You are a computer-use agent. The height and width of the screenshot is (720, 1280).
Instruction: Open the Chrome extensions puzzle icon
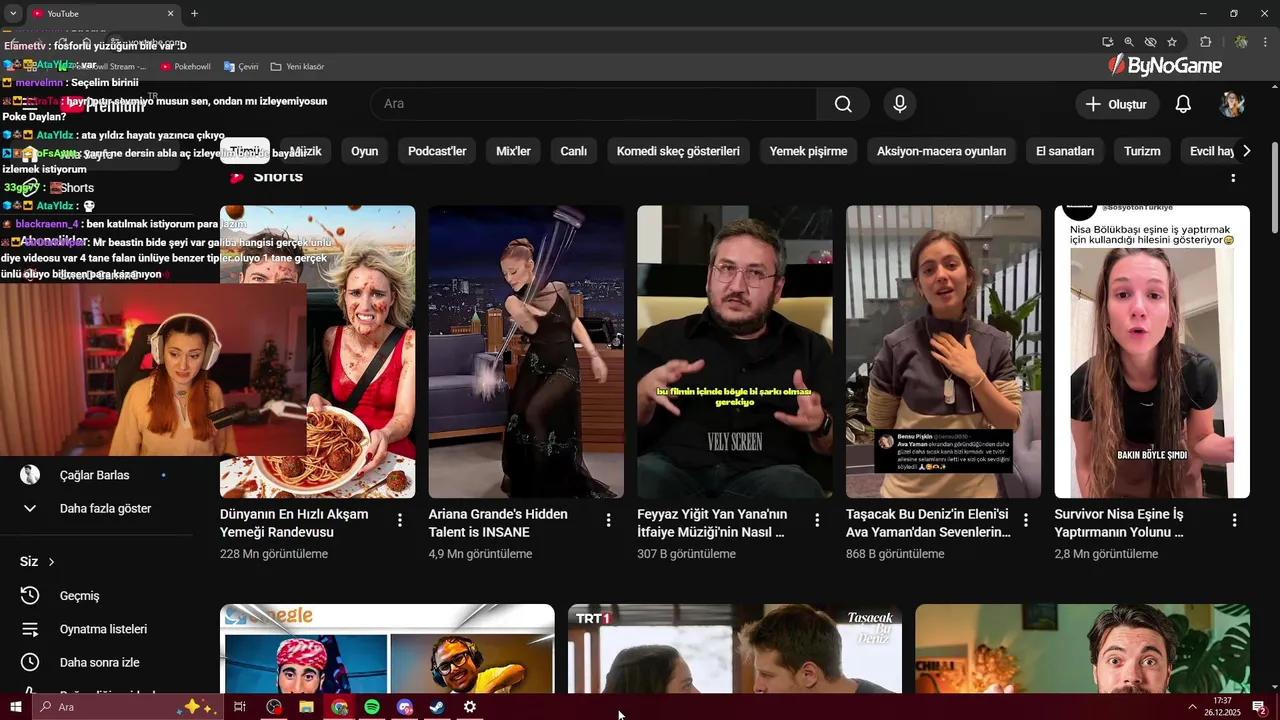1205,42
